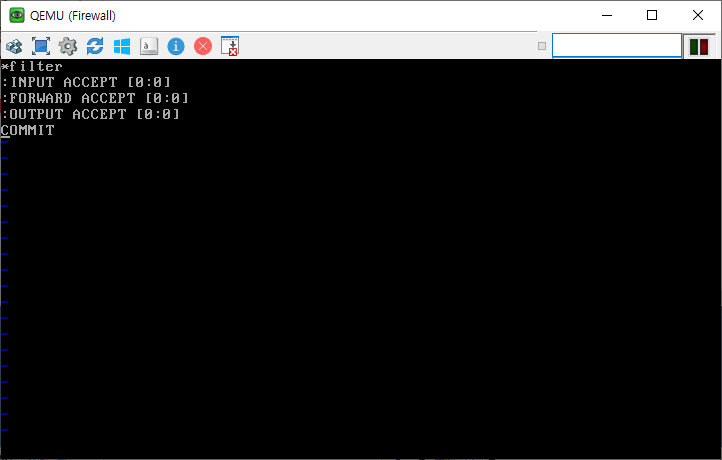Refresh the screen with blue arrows icon
This screenshot has height=460, width=722.
pos(95,46)
